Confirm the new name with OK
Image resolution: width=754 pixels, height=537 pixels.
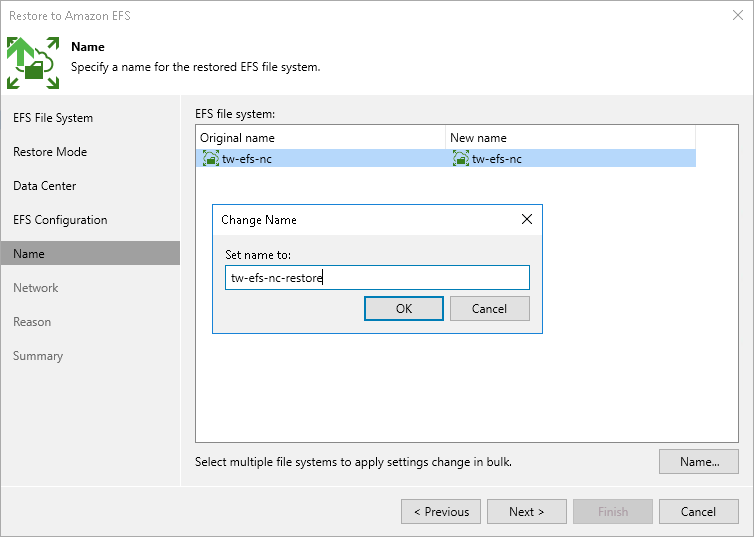pyautogui.click(x=403, y=309)
